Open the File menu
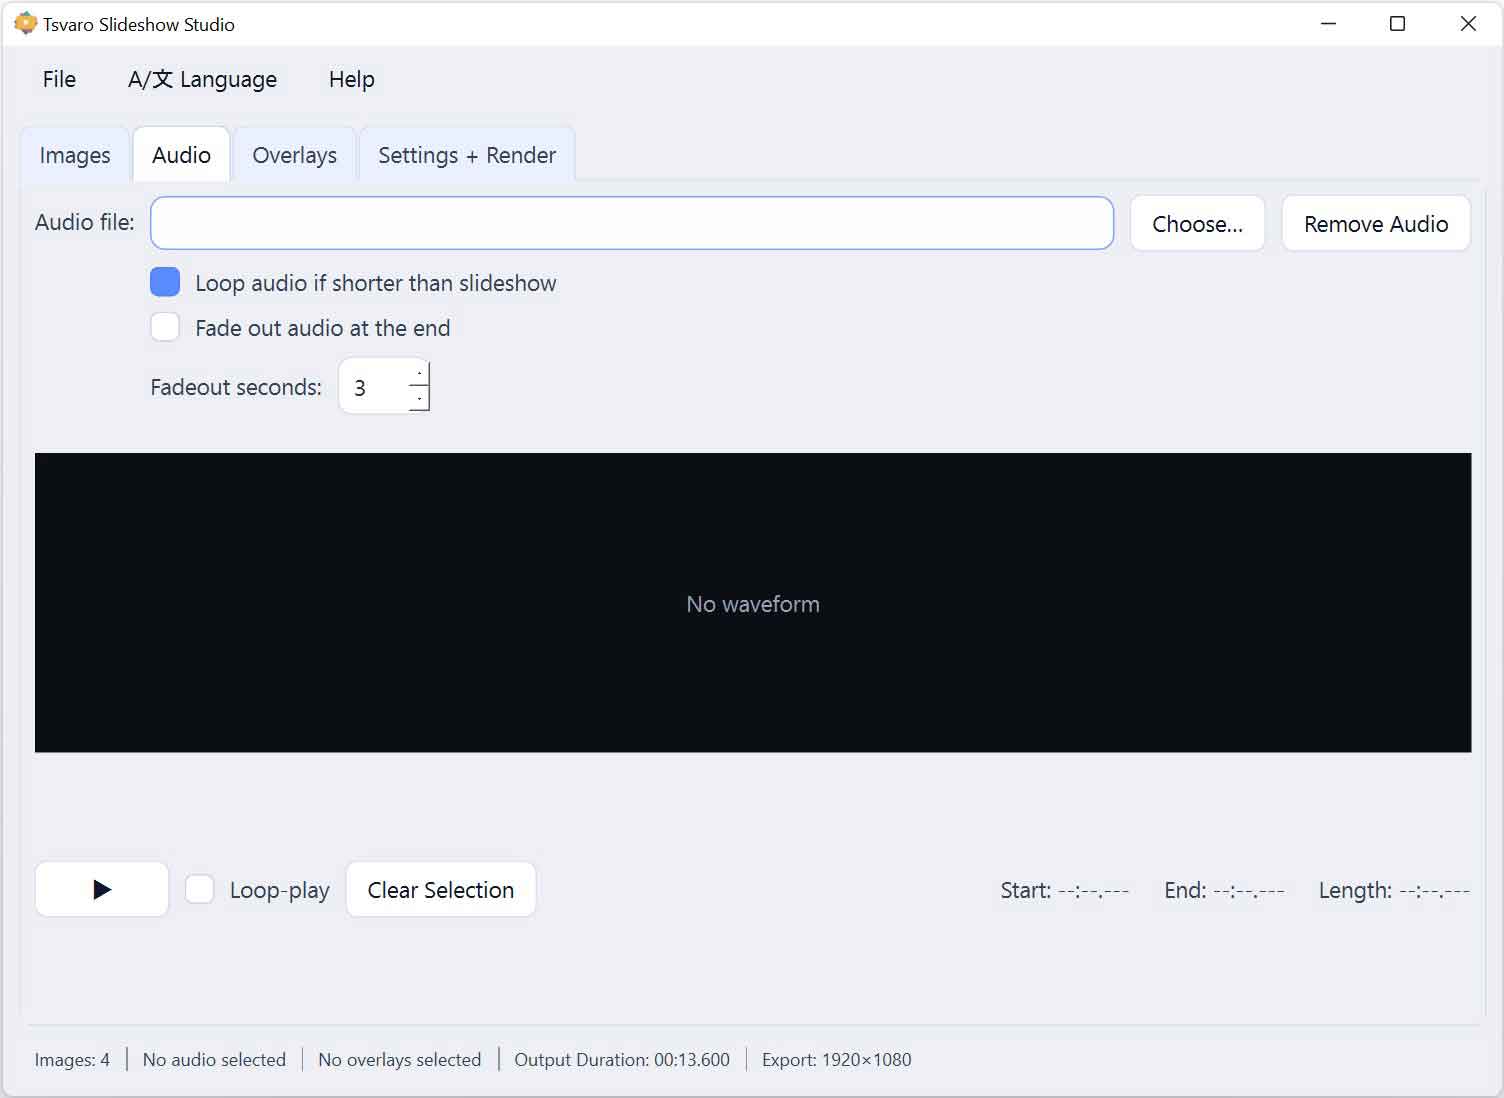 (x=58, y=79)
